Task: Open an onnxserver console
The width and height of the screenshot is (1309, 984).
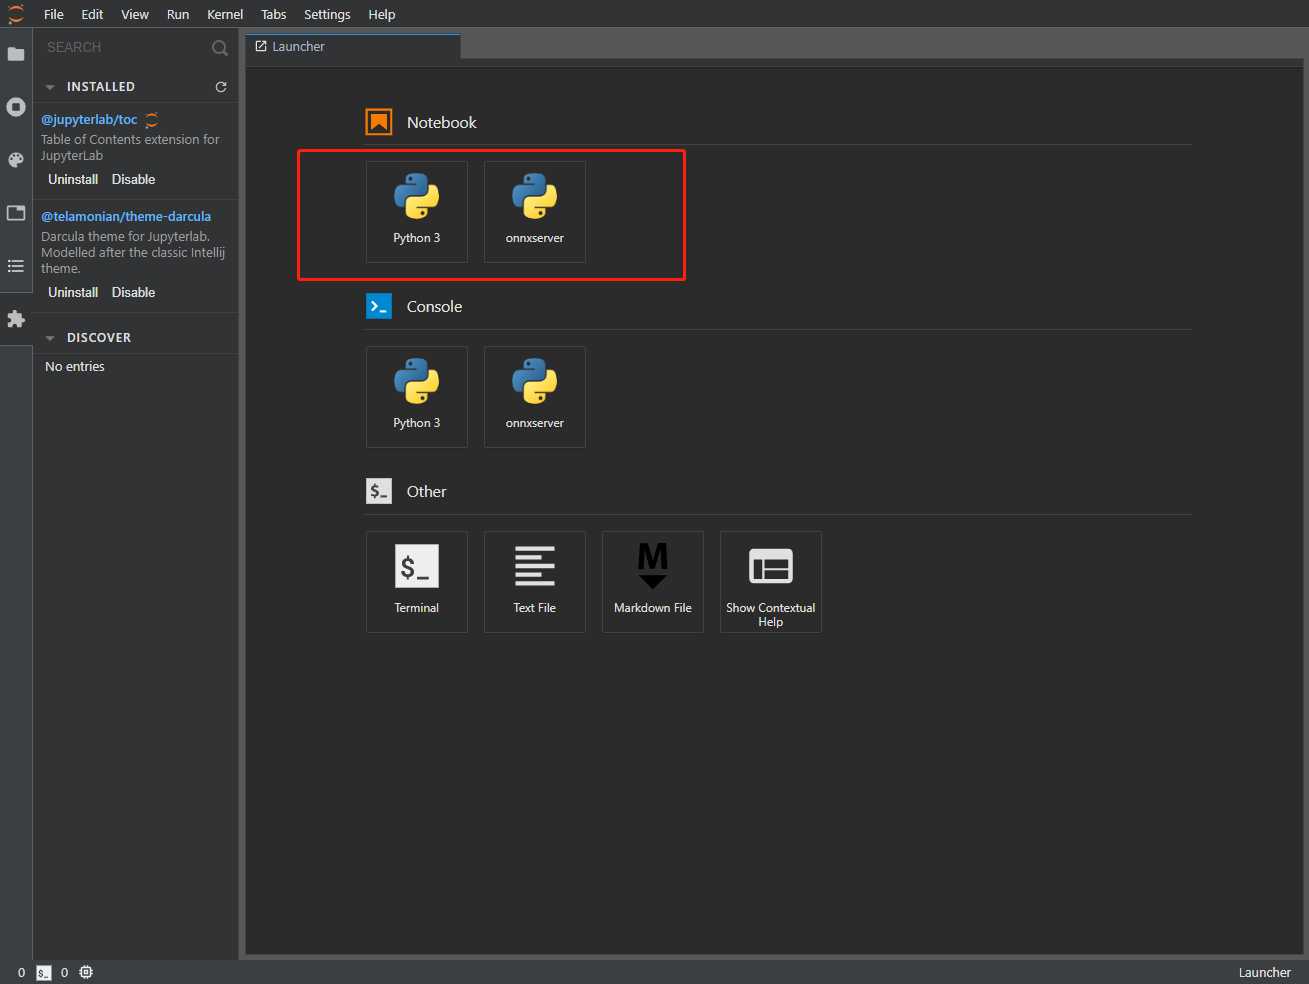Action: click(535, 397)
